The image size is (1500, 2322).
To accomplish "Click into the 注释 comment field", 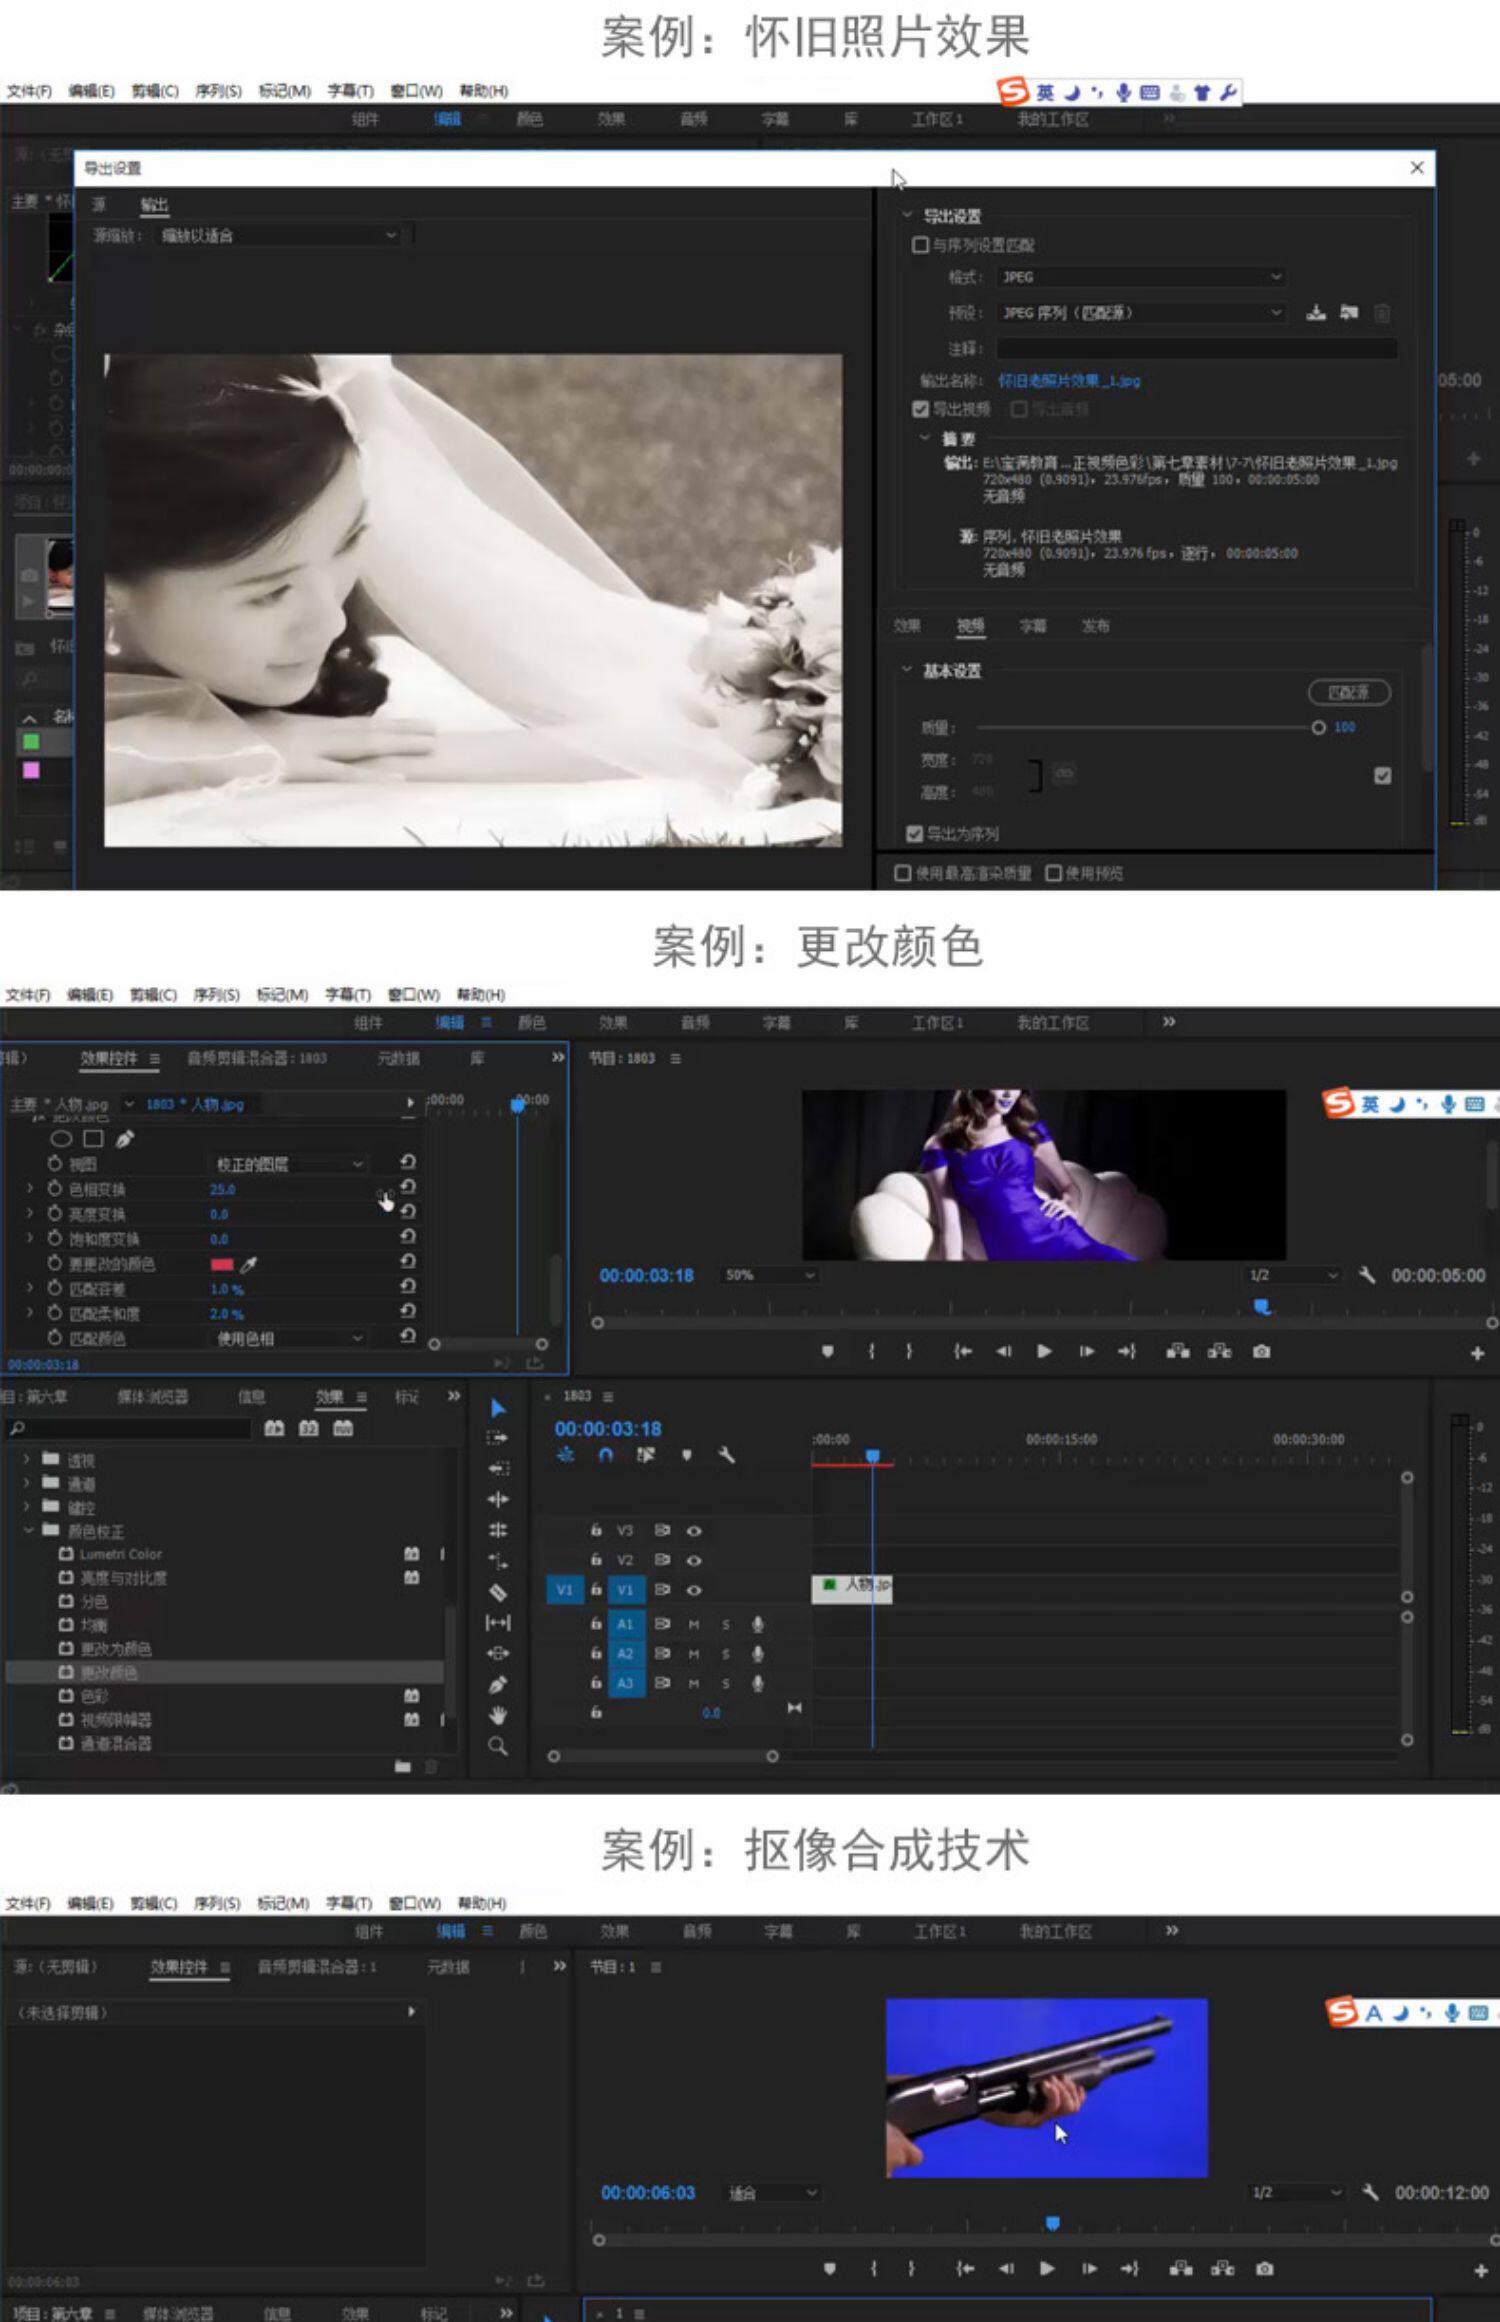I will click(x=1196, y=348).
